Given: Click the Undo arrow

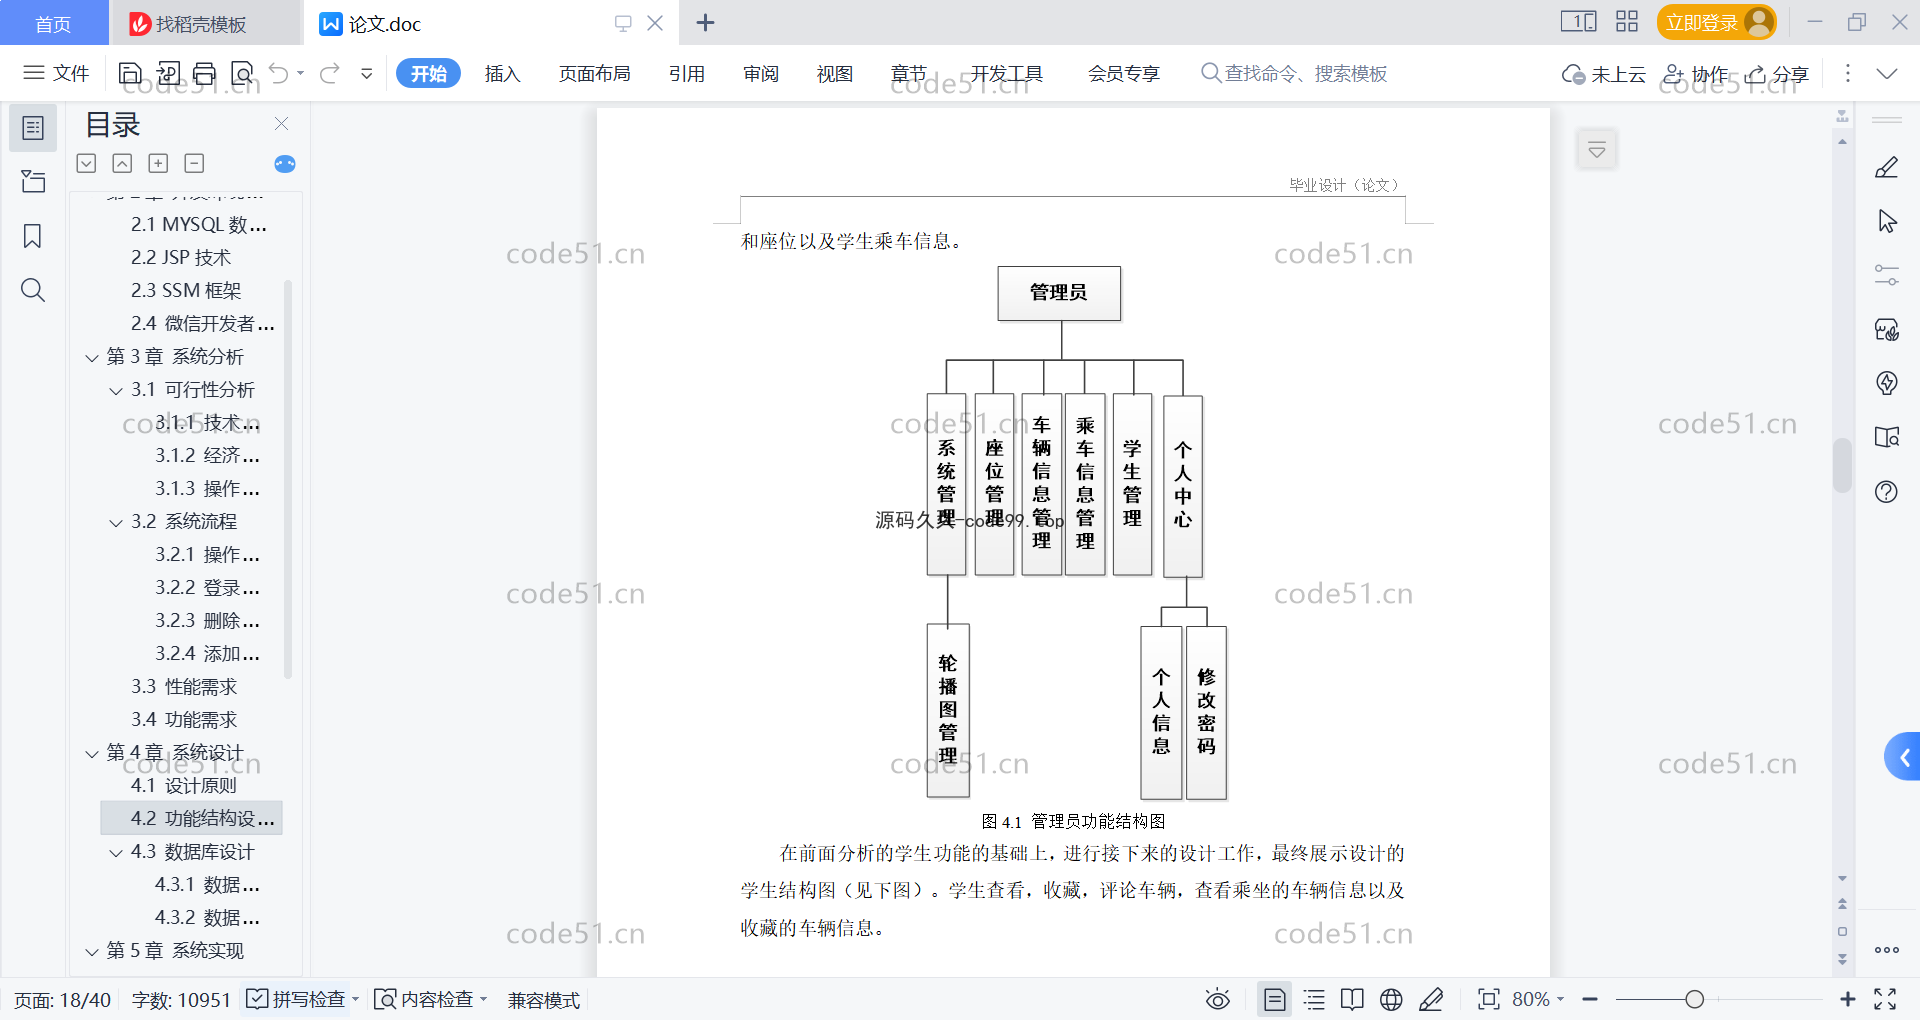Looking at the screenshot, I should point(279,73).
